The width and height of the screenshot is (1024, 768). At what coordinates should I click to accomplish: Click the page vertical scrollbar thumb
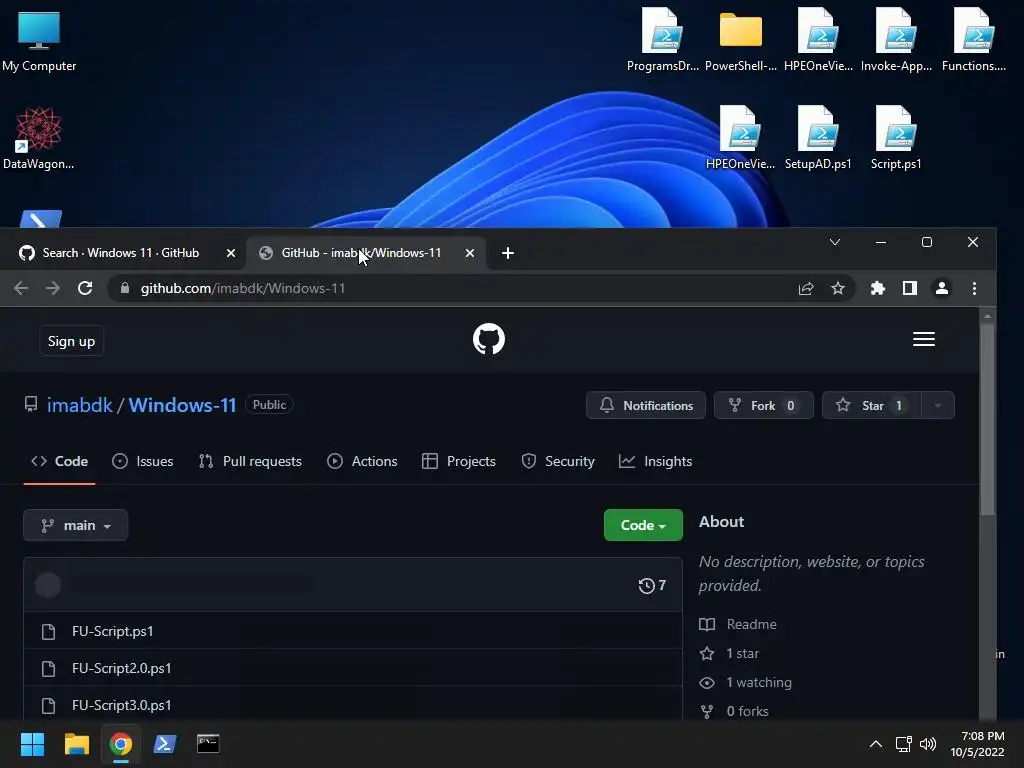(x=987, y=419)
